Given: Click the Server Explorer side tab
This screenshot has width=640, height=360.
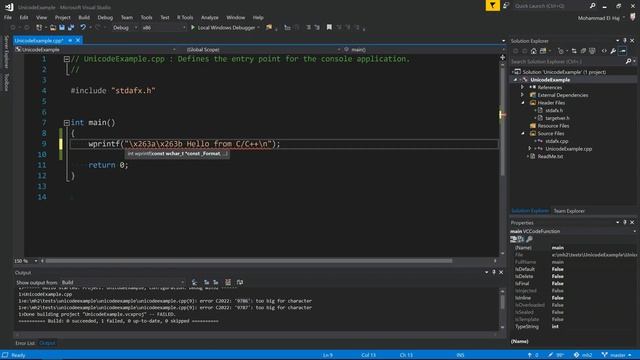Looking at the screenshot, I should pyautogui.click(x=6, y=52).
